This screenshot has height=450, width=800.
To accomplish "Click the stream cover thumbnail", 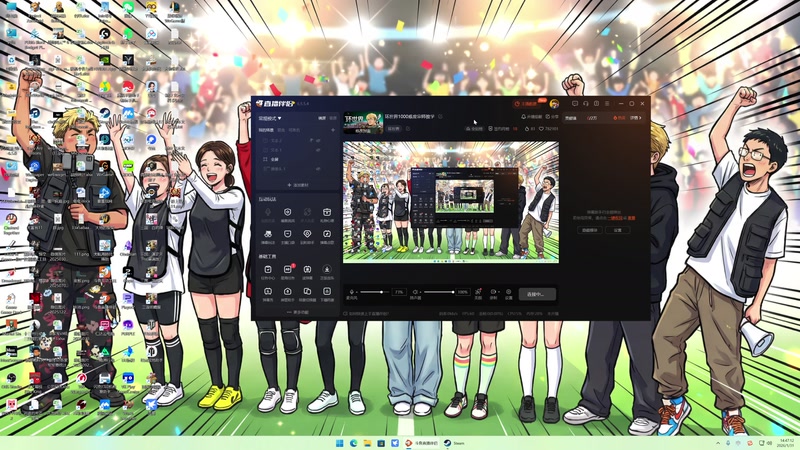I will (363, 123).
